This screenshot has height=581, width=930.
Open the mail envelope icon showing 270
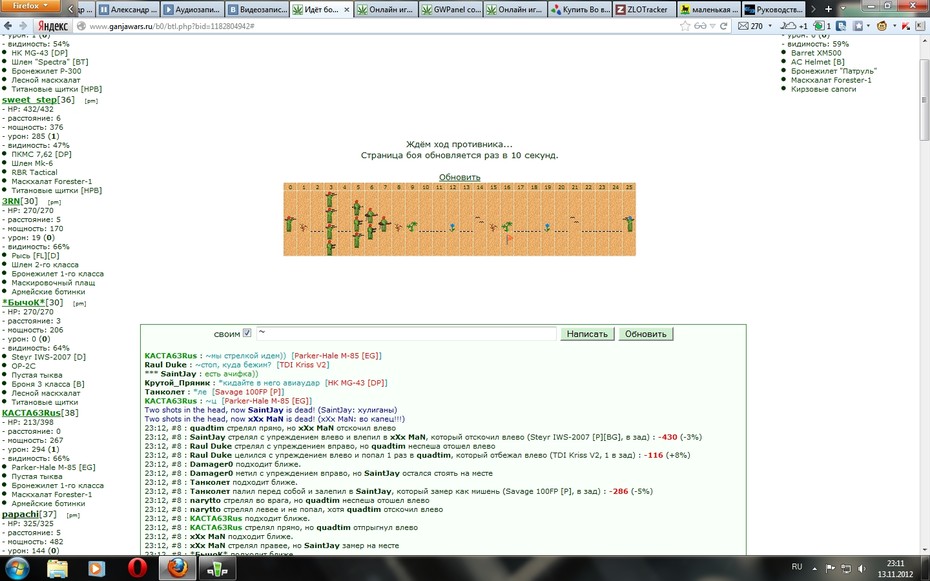point(743,26)
